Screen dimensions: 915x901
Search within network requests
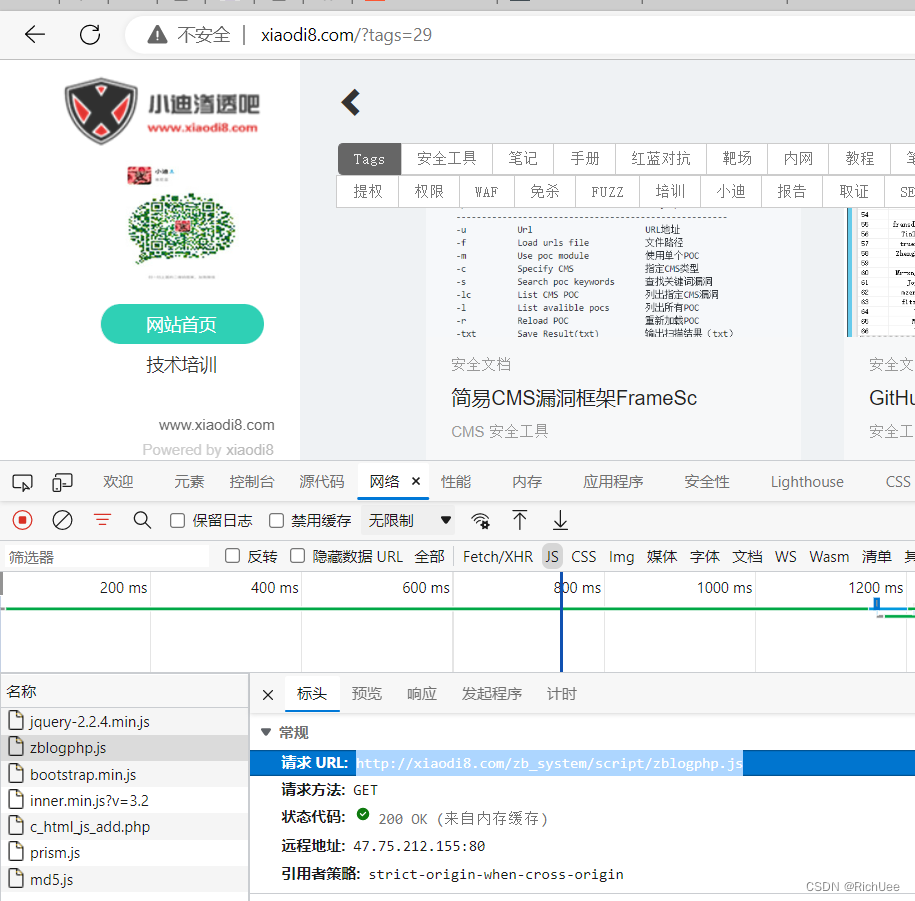(142, 520)
